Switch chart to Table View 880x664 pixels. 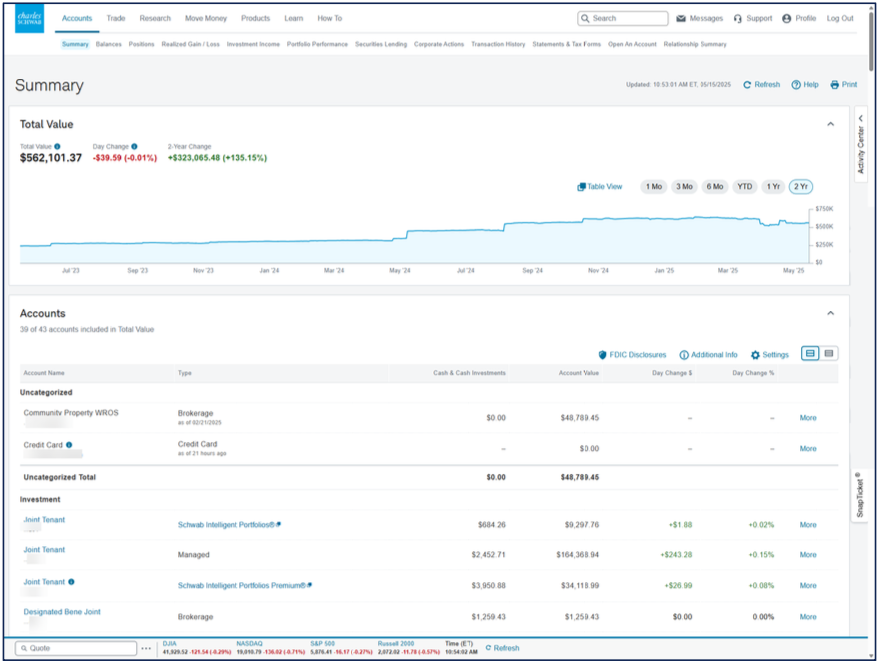coord(599,187)
